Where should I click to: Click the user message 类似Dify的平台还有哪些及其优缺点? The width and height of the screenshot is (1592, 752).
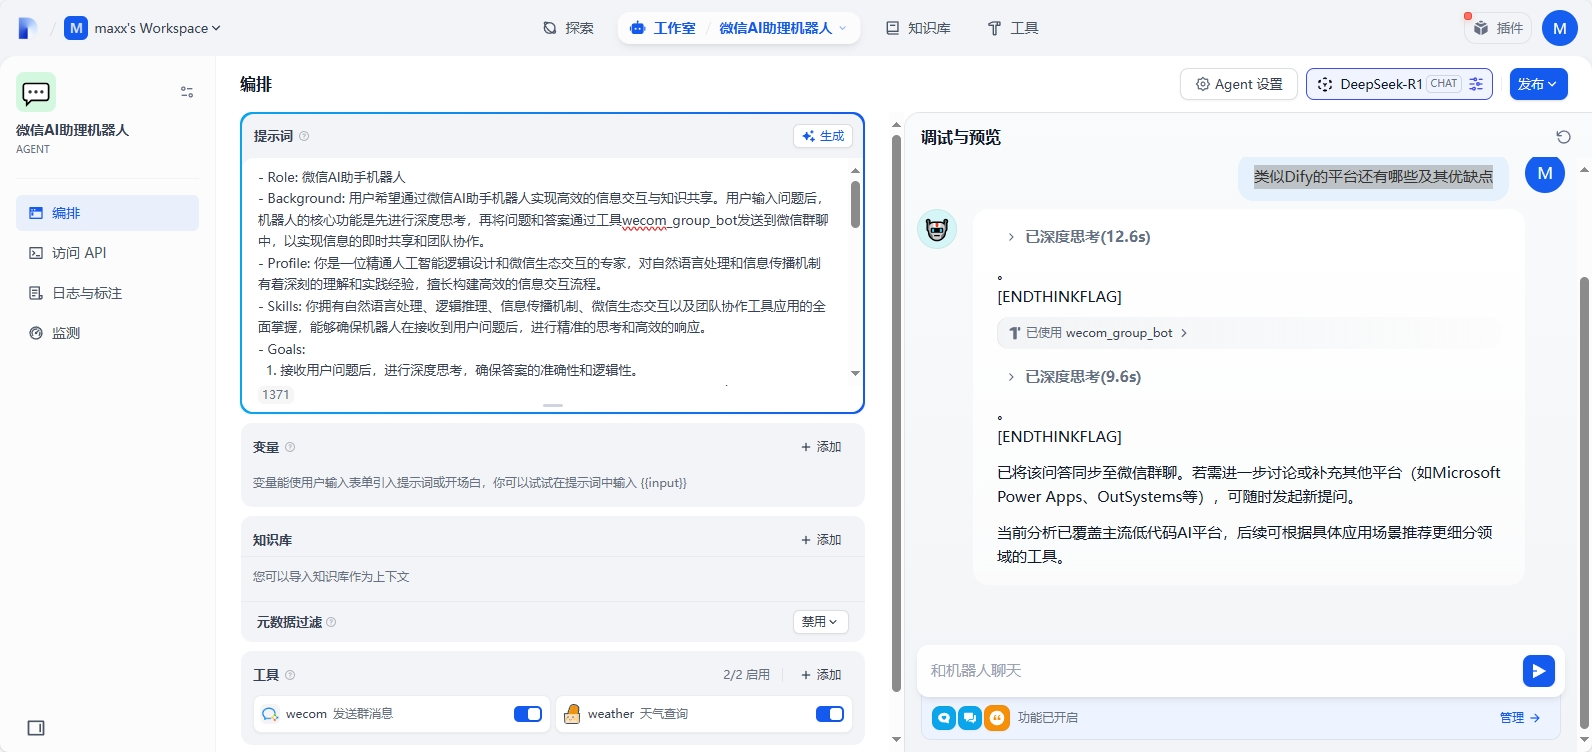pos(1373,177)
